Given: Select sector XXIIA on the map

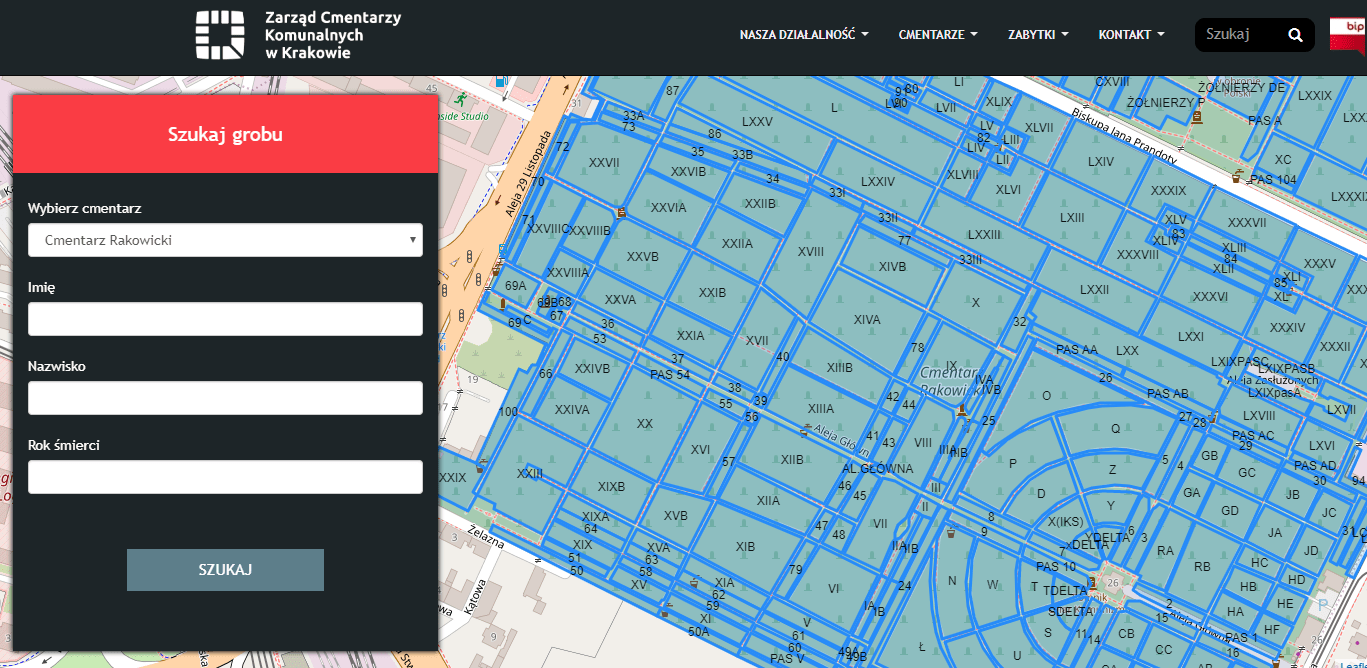Looking at the screenshot, I should pyautogui.click(x=737, y=244).
